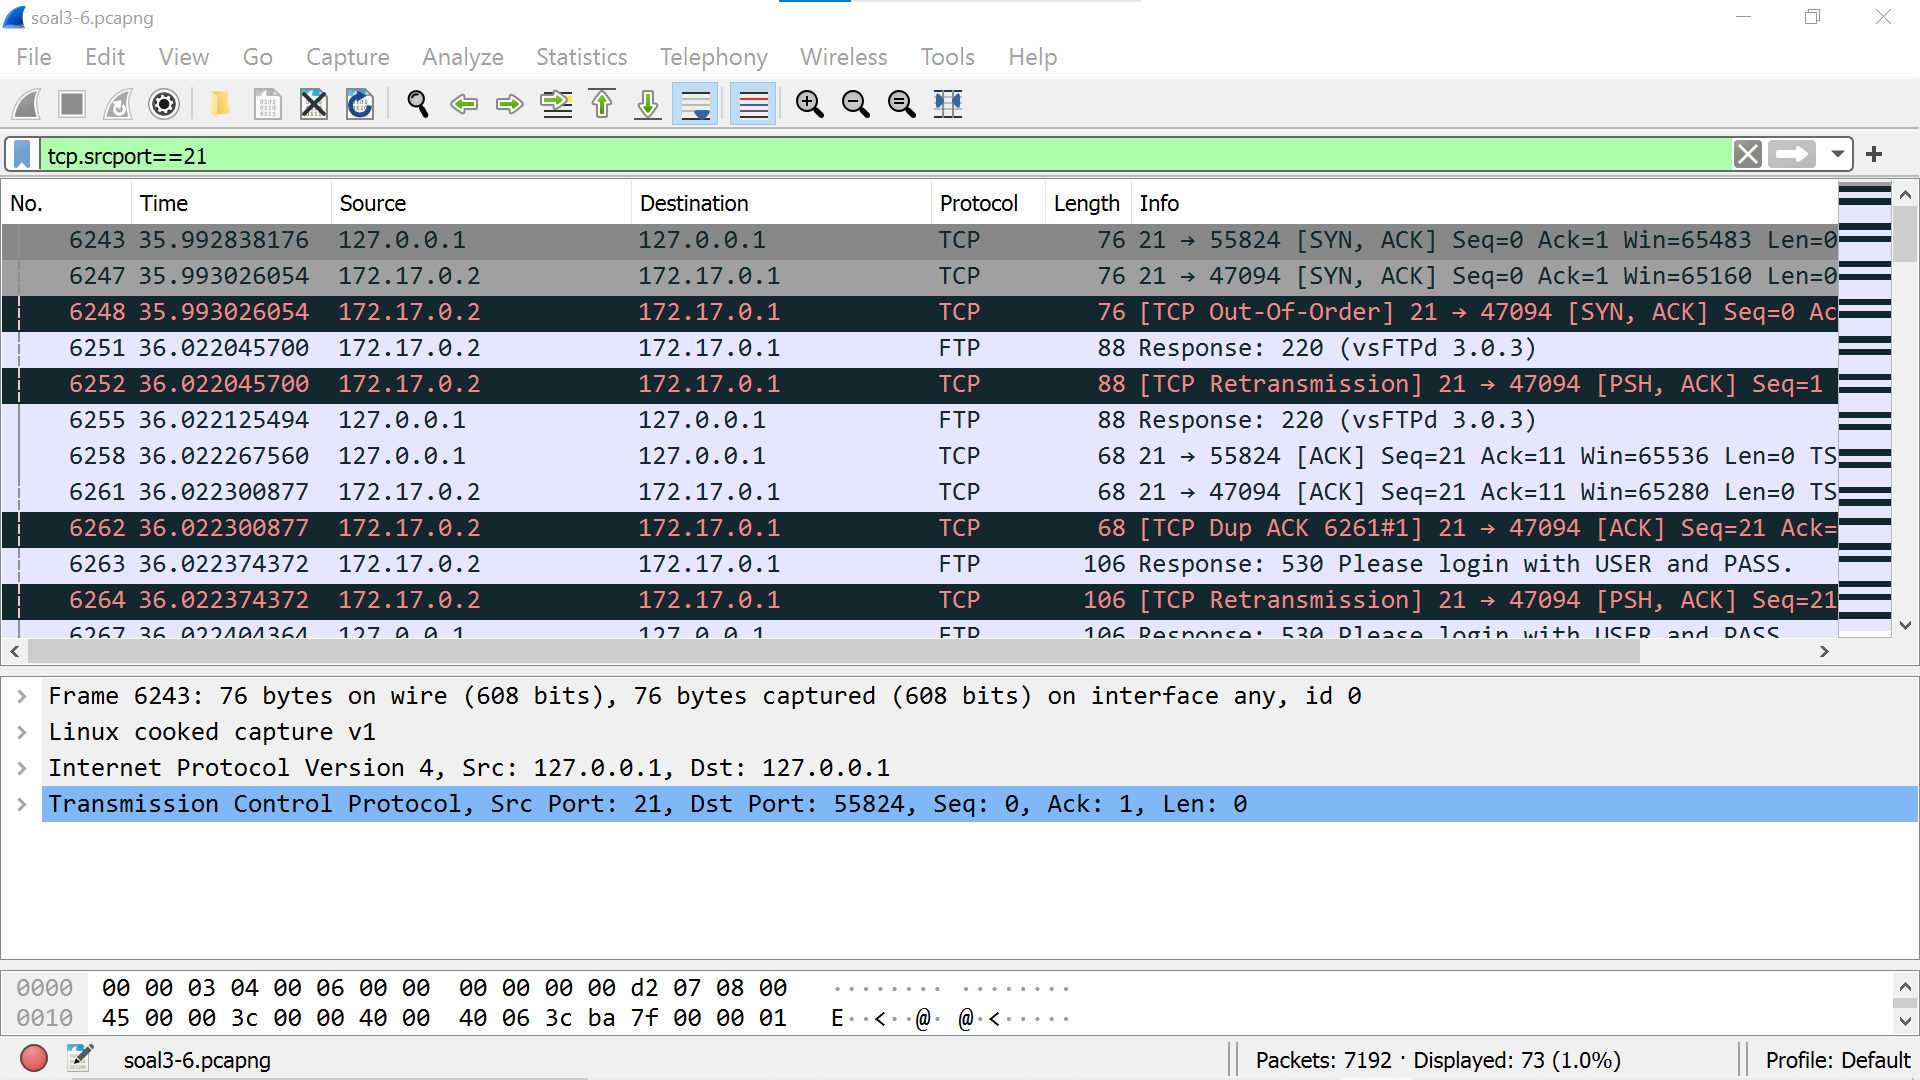Go to the first packet arrow icon

pyautogui.click(x=602, y=104)
